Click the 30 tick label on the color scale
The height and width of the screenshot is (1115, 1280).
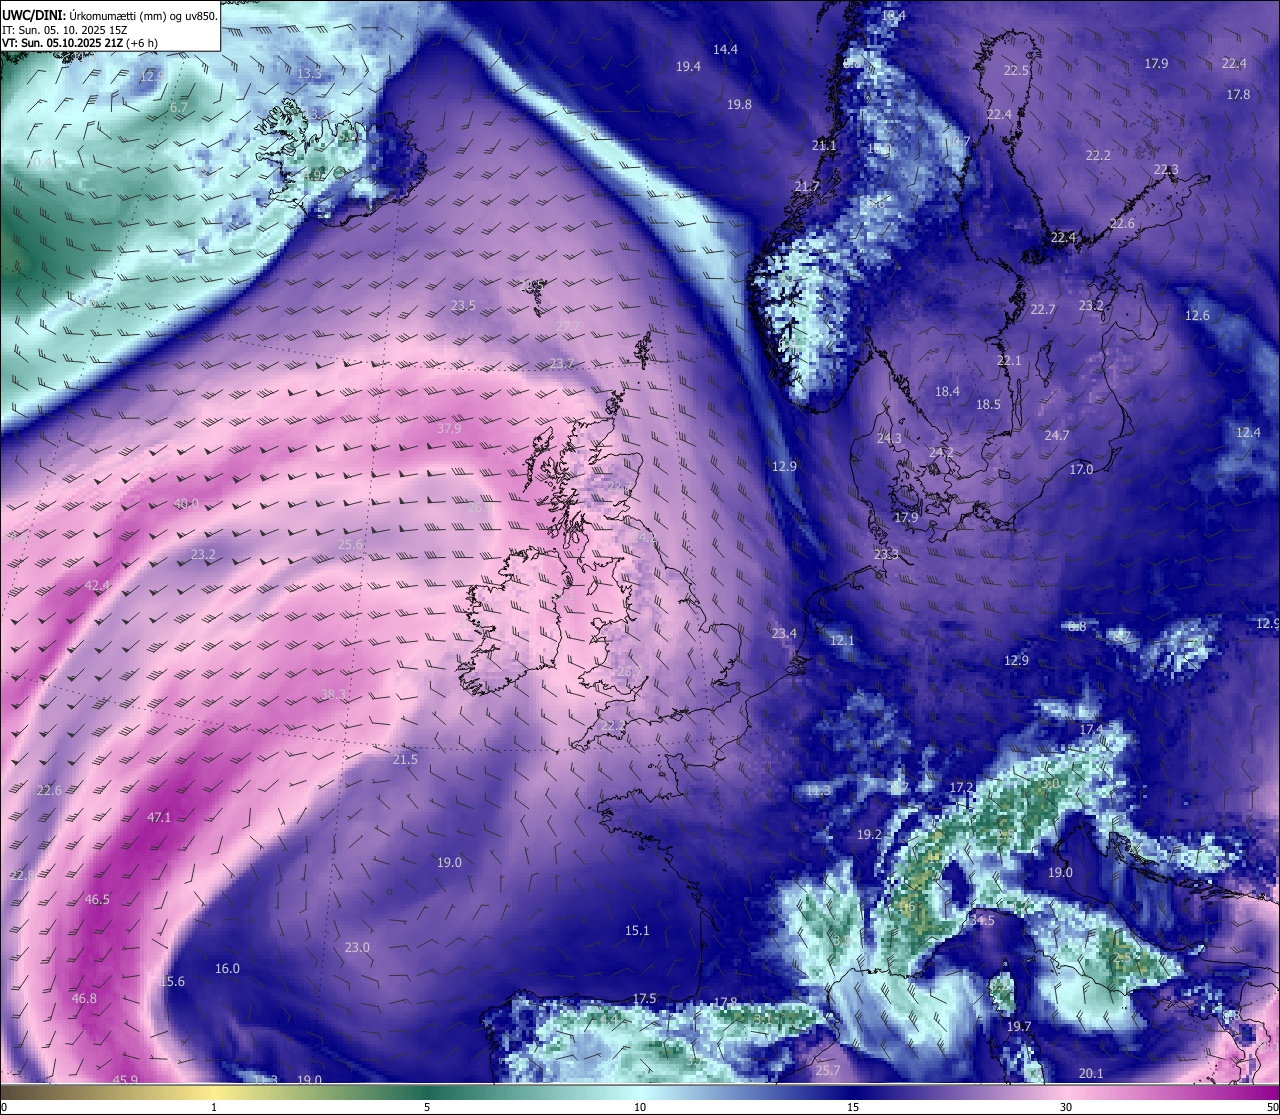1066,1106
